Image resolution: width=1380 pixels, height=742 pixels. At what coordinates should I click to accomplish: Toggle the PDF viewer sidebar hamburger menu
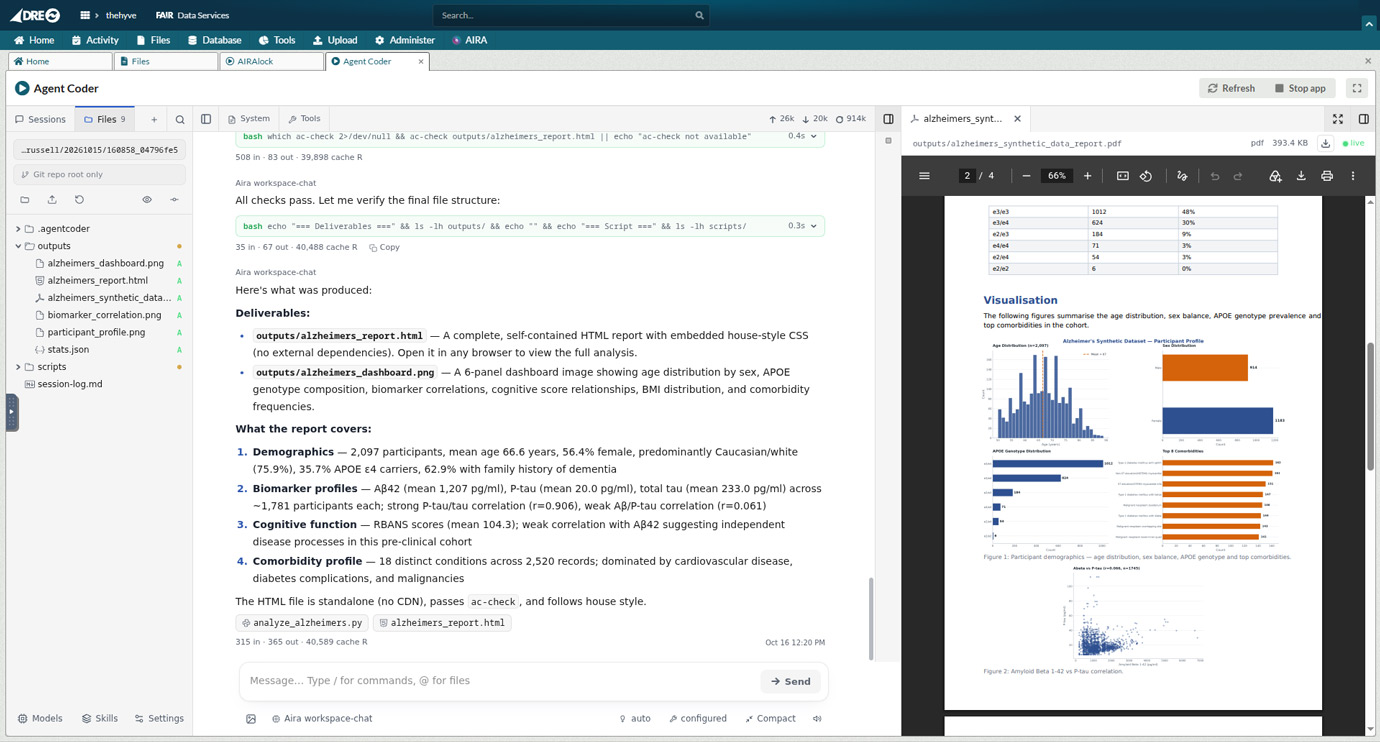924,176
